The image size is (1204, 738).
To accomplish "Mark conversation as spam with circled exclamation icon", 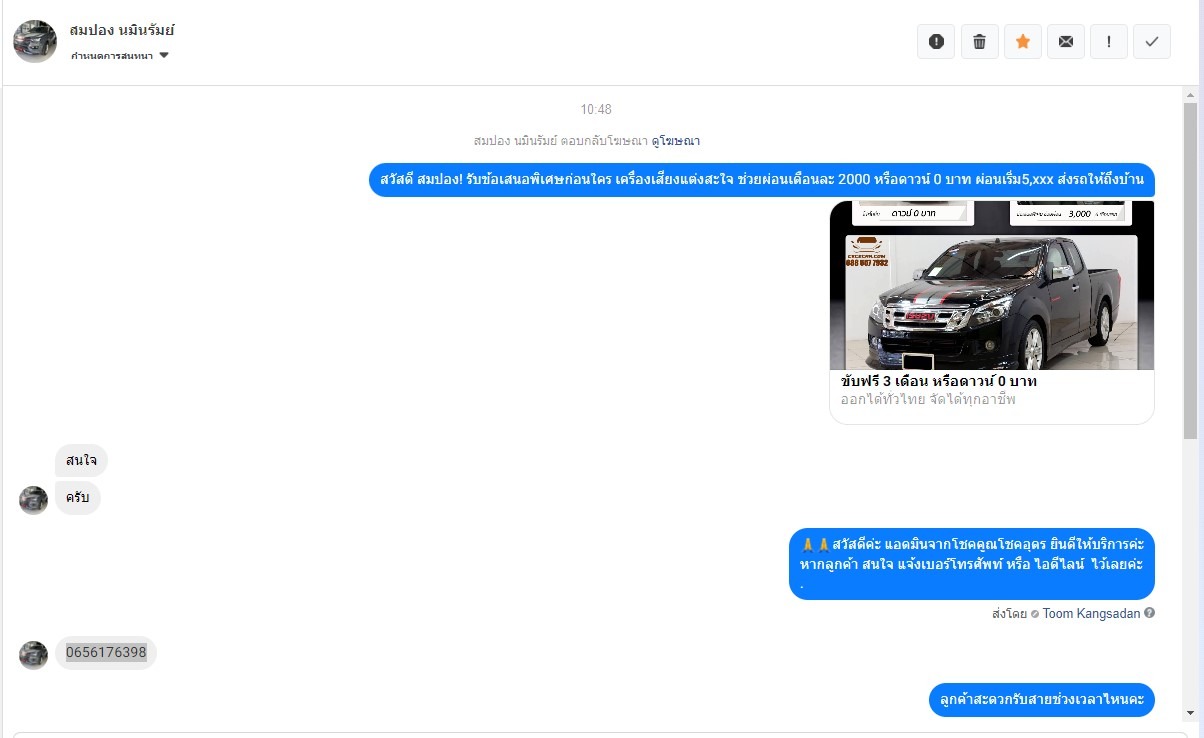I will click(936, 42).
